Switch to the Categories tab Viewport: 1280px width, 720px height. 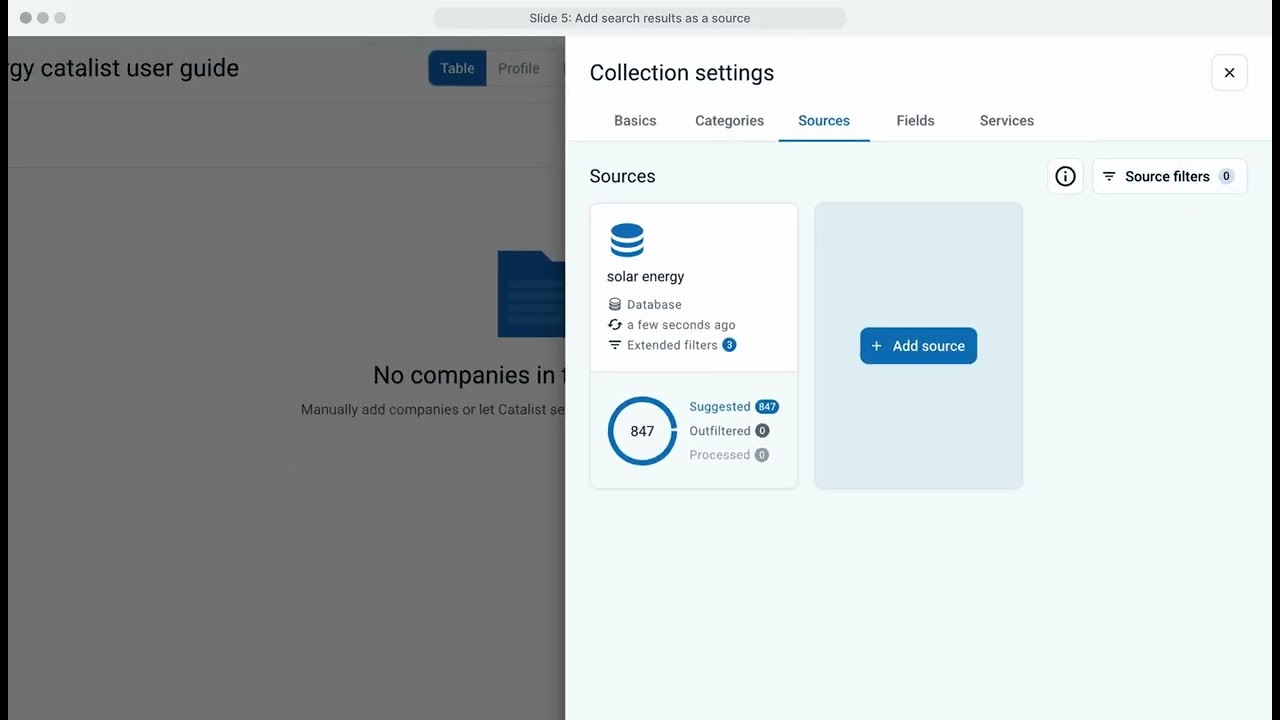click(729, 121)
